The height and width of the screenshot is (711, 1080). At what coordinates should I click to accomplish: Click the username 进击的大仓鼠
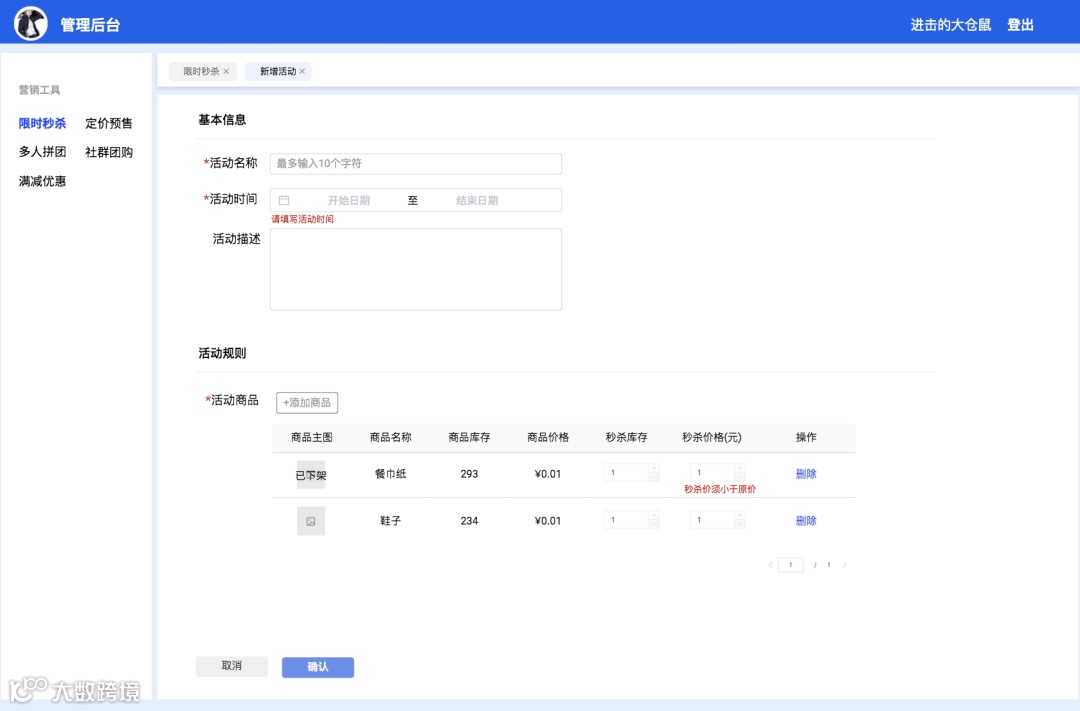pos(951,25)
